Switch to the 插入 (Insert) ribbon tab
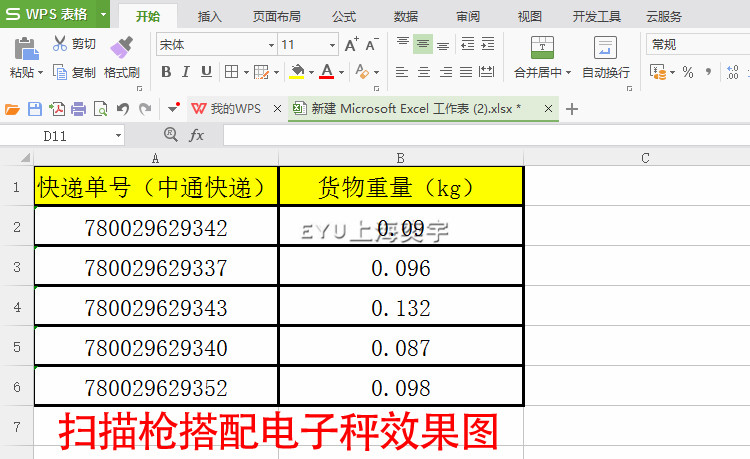This screenshot has width=750, height=459. click(210, 16)
